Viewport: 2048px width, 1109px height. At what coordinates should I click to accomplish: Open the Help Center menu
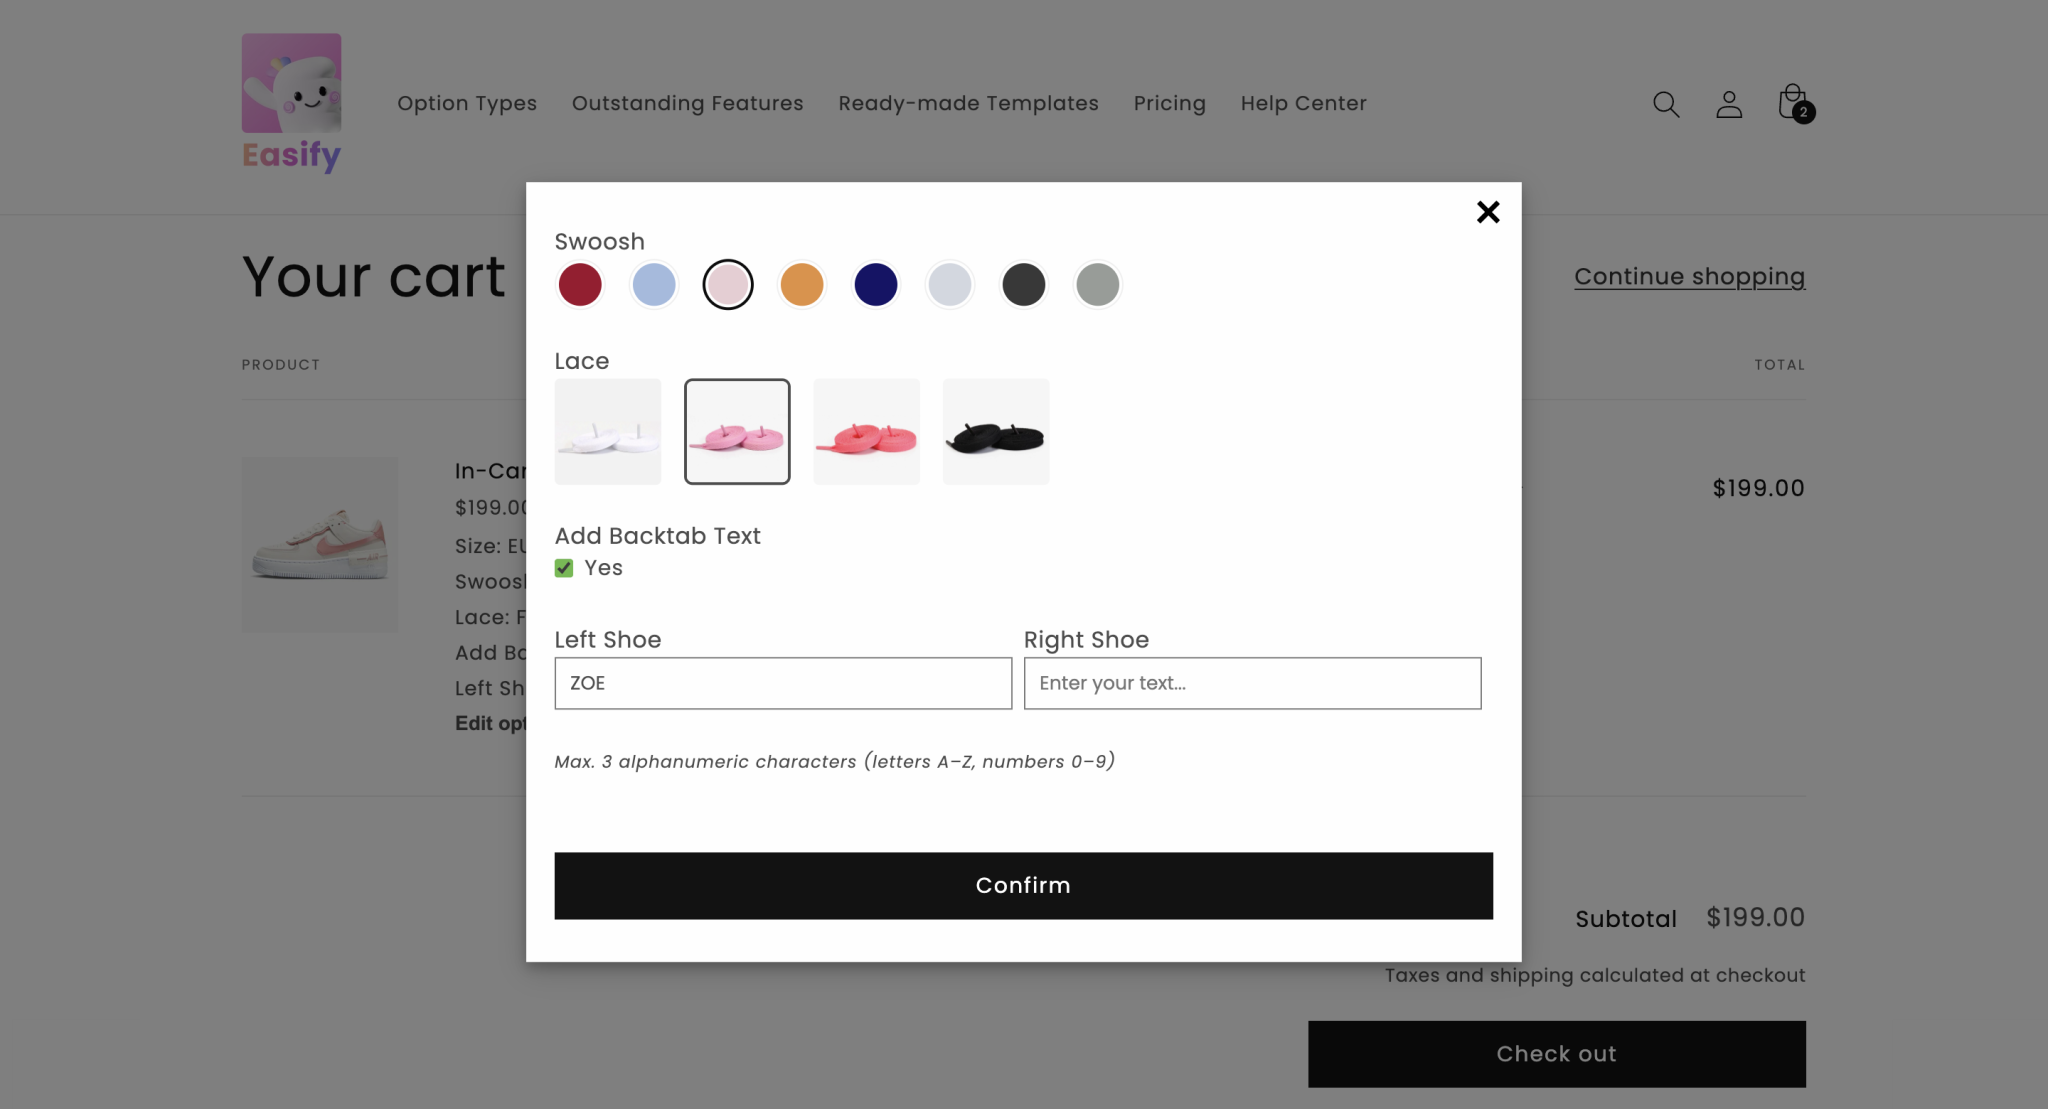pos(1303,103)
